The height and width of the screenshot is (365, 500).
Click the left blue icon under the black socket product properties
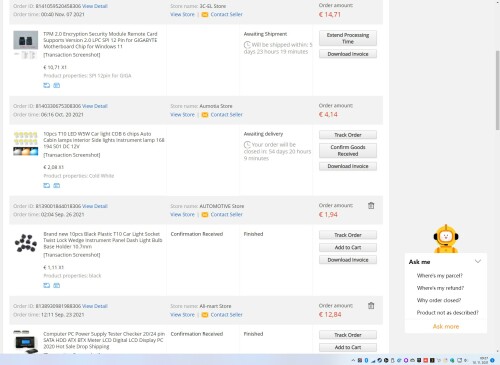47,285
